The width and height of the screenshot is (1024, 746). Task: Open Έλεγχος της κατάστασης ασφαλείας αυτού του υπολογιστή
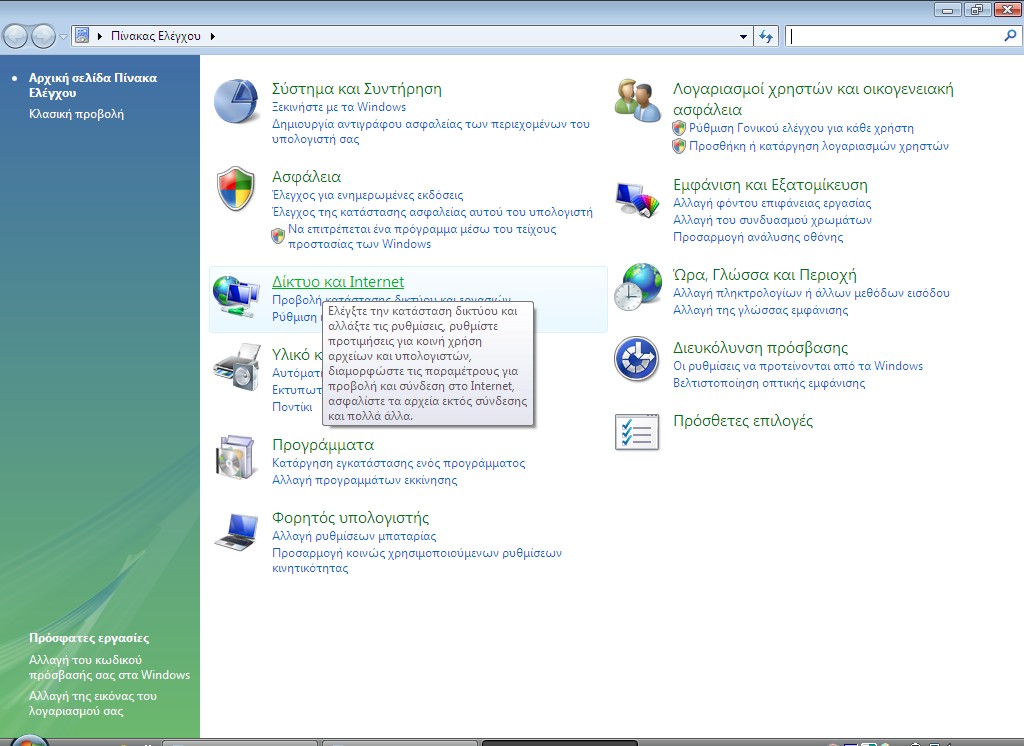[432, 212]
